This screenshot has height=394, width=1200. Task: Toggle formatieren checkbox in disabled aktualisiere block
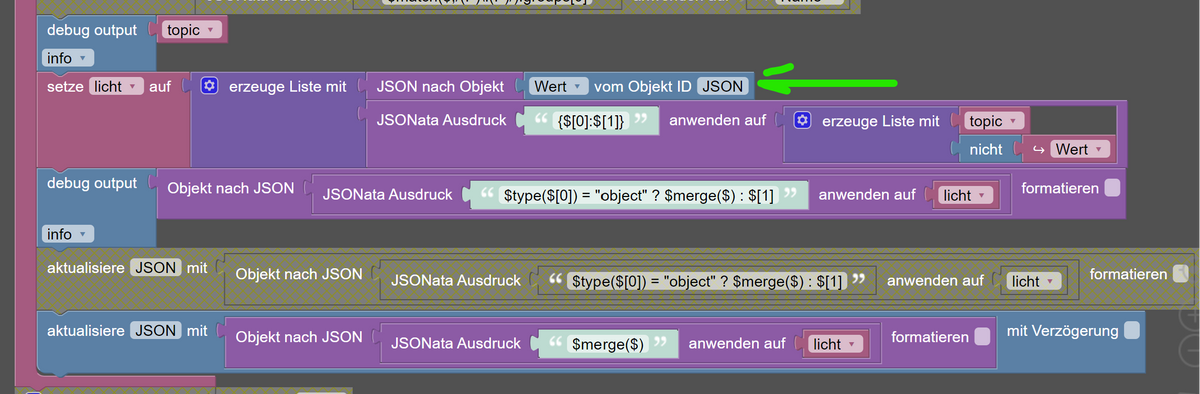click(1181, 273)
